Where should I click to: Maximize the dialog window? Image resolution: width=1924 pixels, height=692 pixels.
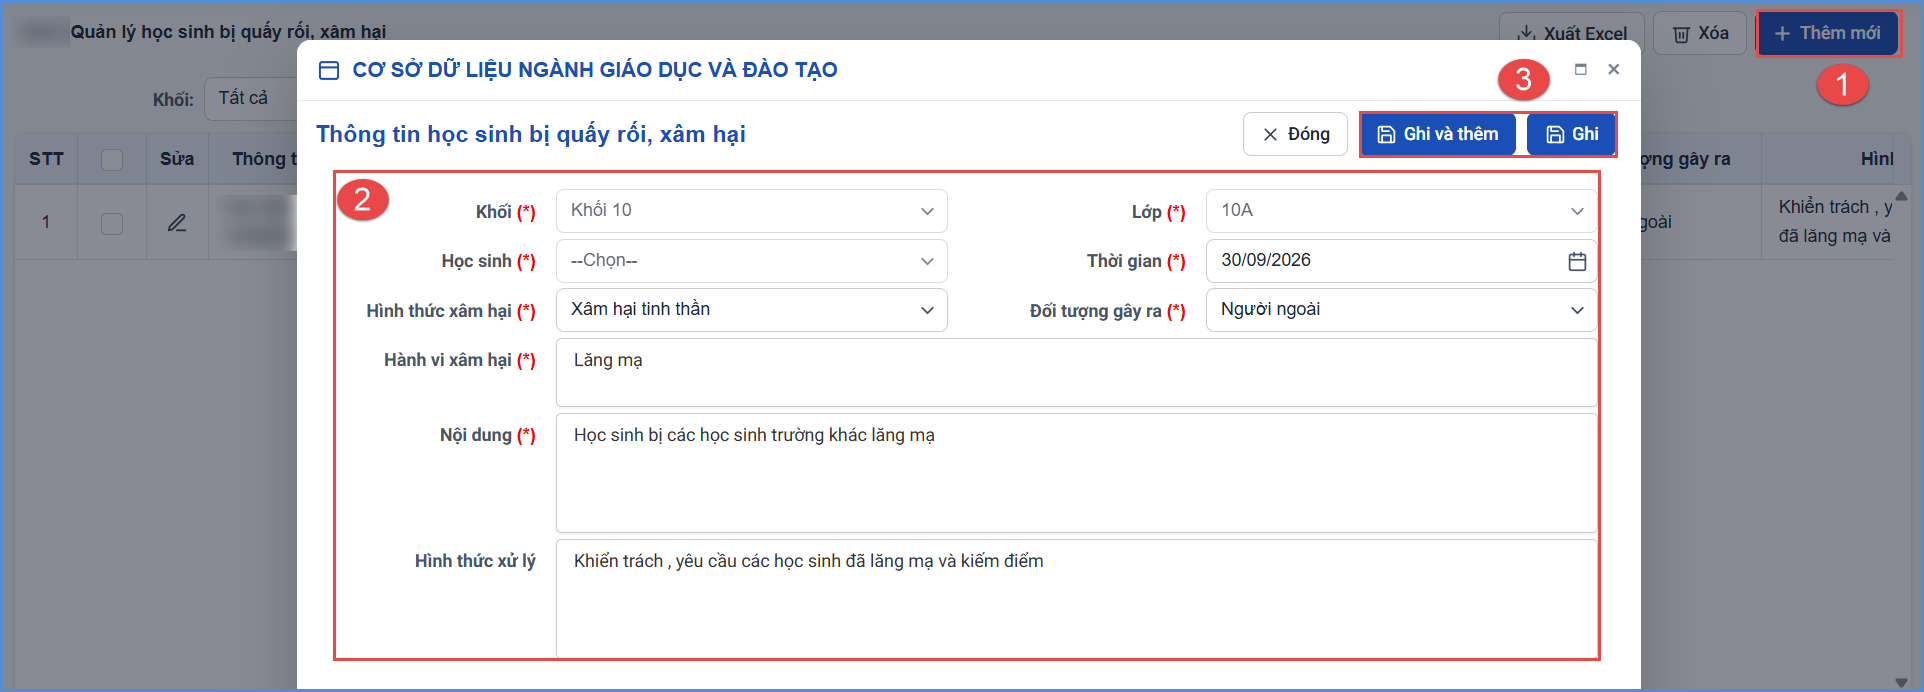point(1580,69)
